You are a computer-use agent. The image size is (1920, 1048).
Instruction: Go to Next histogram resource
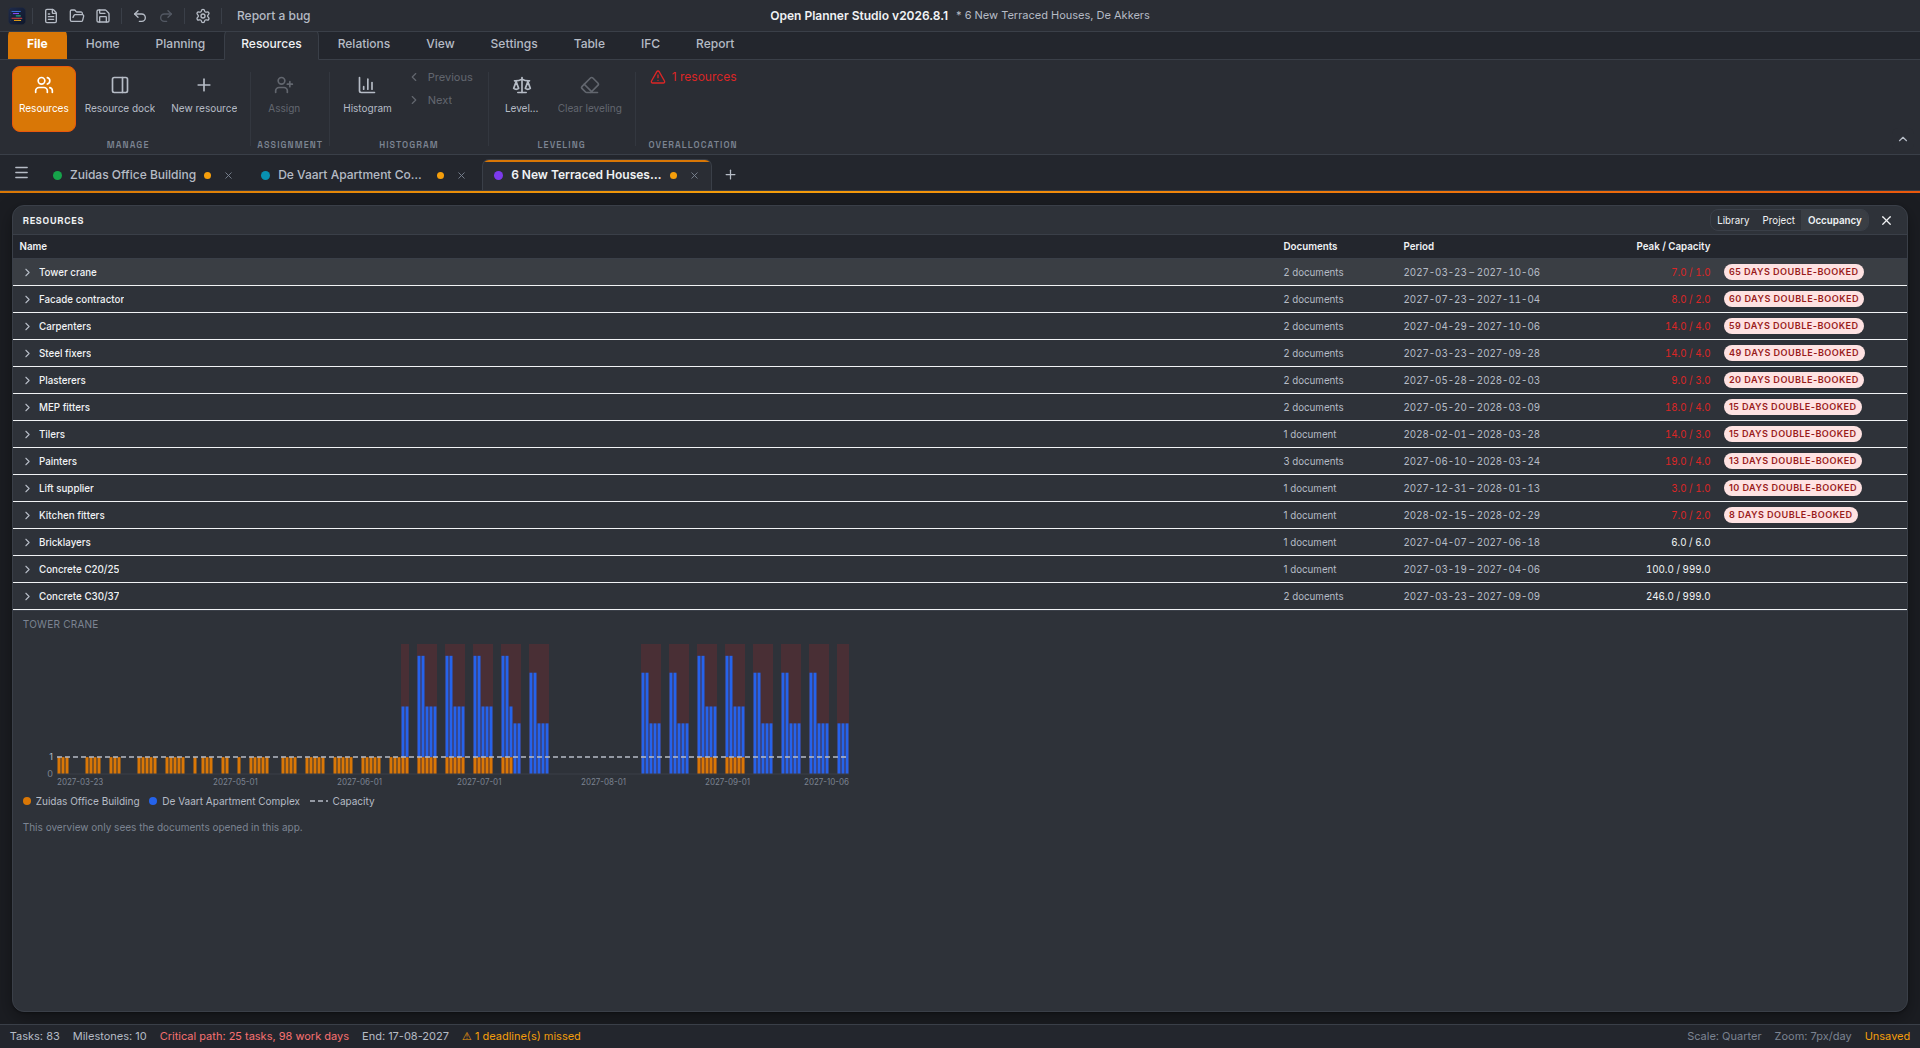[x=432, y=100]
